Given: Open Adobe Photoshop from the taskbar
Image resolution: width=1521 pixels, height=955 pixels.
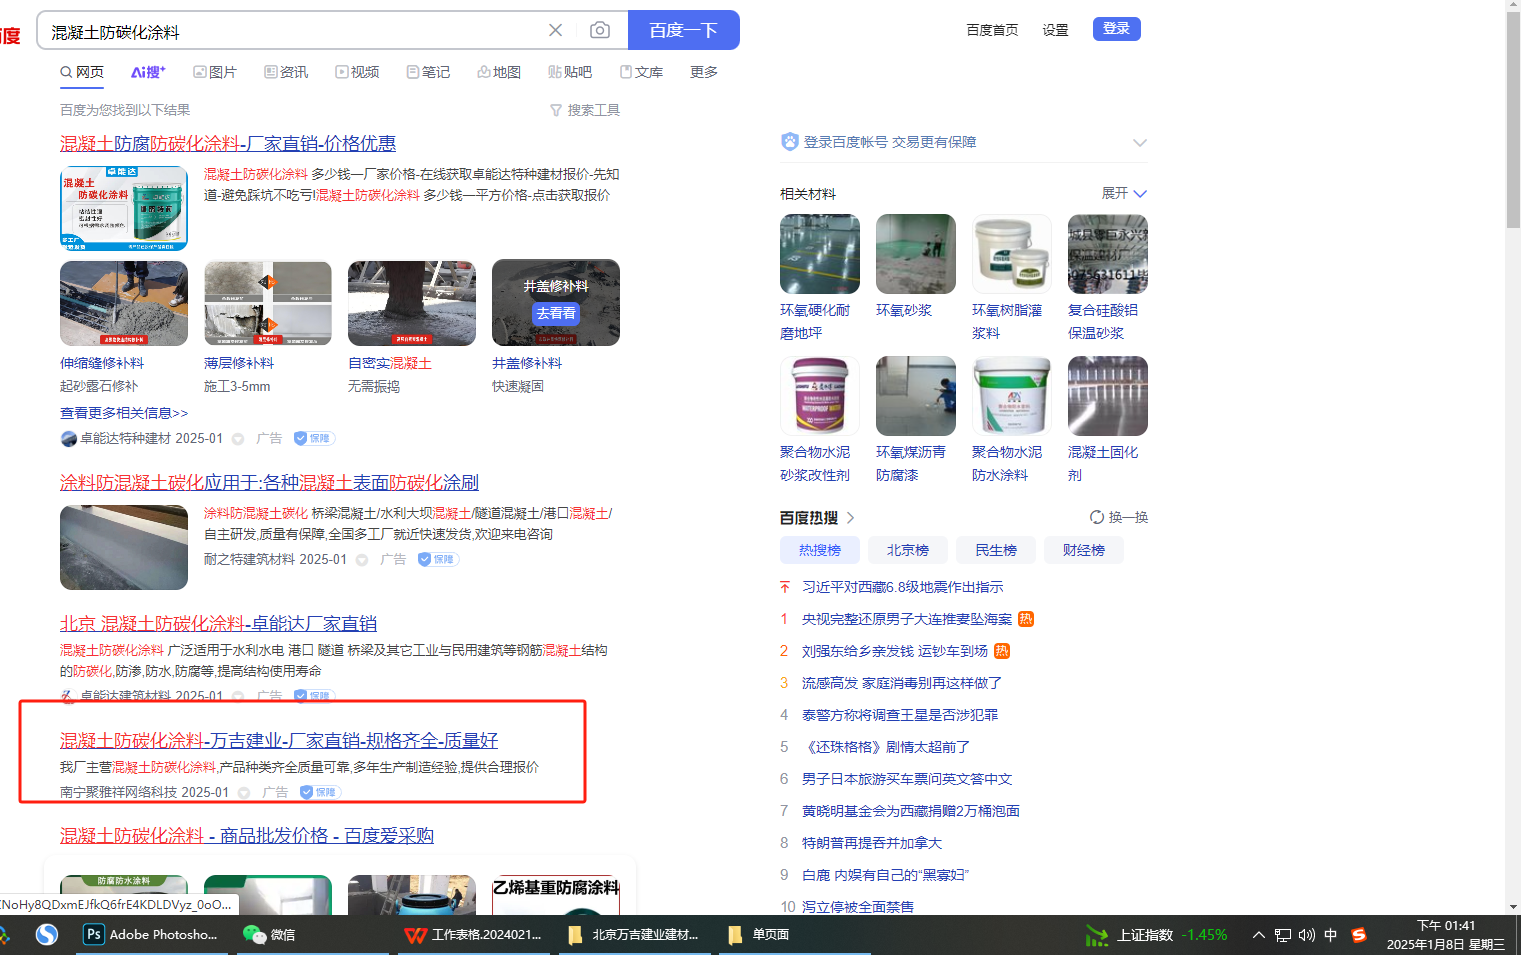Looking at the screenshot, I should click(x=151, y=935).
